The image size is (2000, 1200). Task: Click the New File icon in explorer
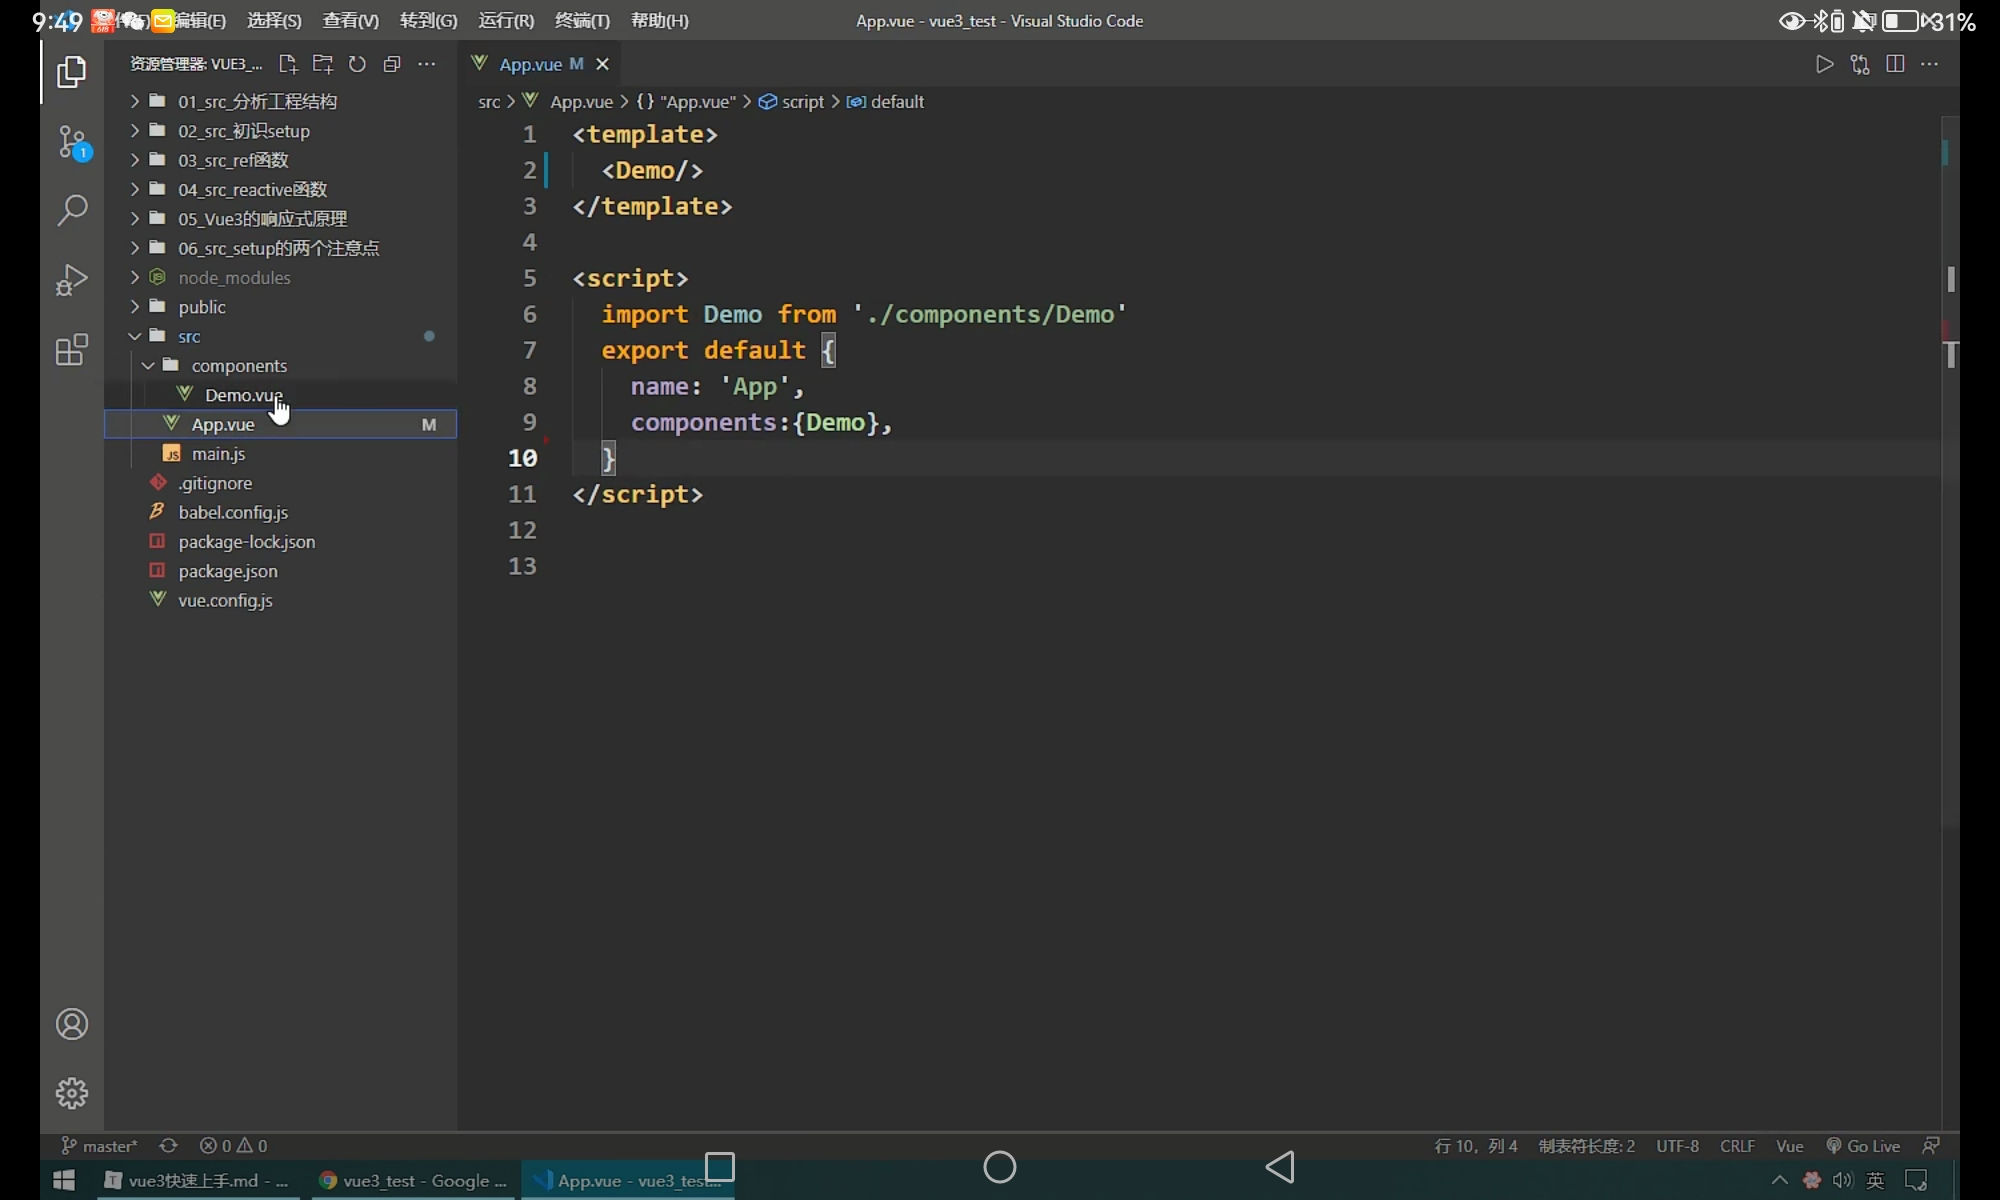point(288,64)
